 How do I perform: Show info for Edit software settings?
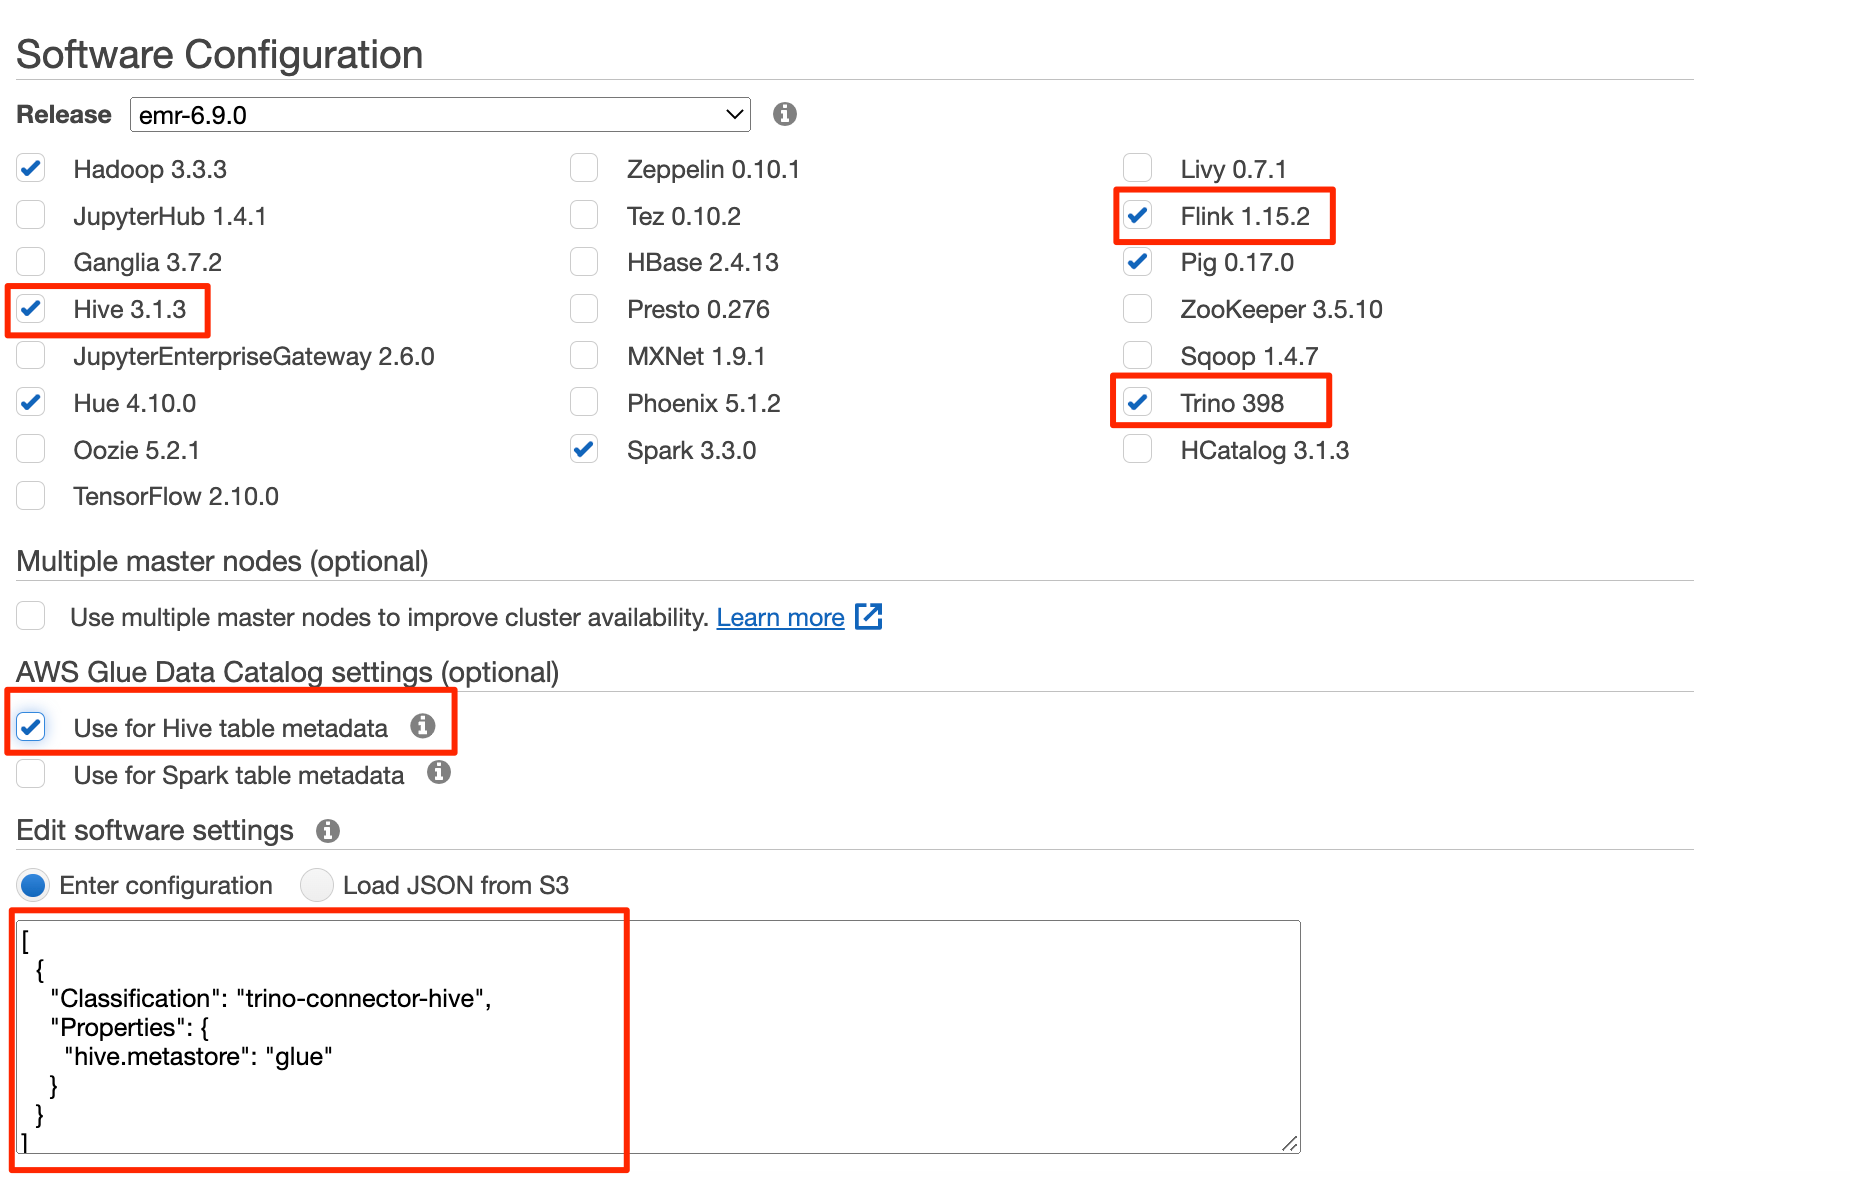click(328, 831)
